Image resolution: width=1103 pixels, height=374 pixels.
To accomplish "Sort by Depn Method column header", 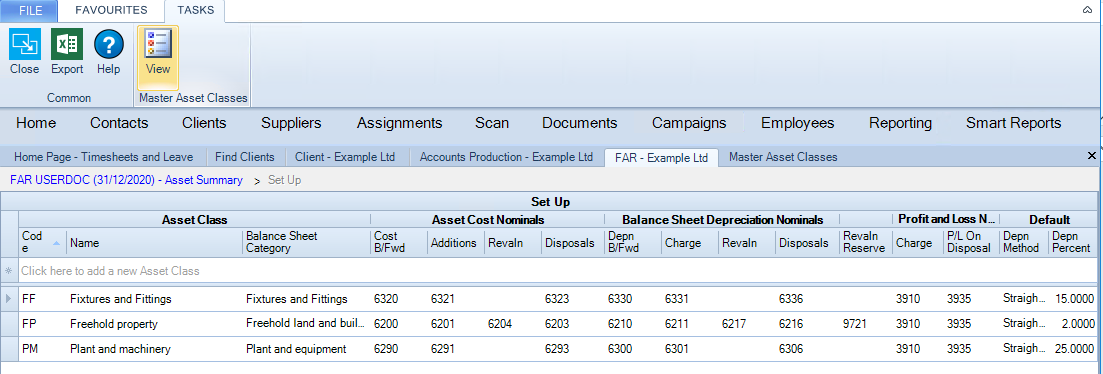I will 1024,242.
